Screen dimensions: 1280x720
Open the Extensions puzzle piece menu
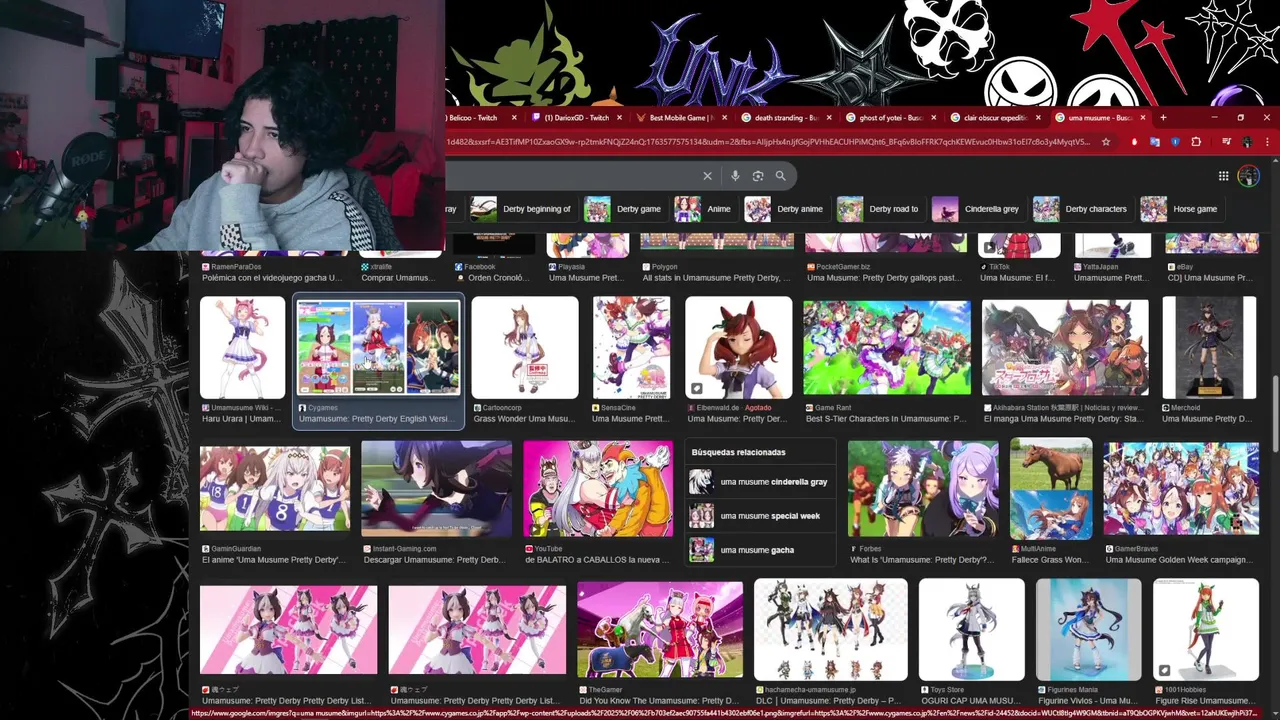coord(1196,142)
